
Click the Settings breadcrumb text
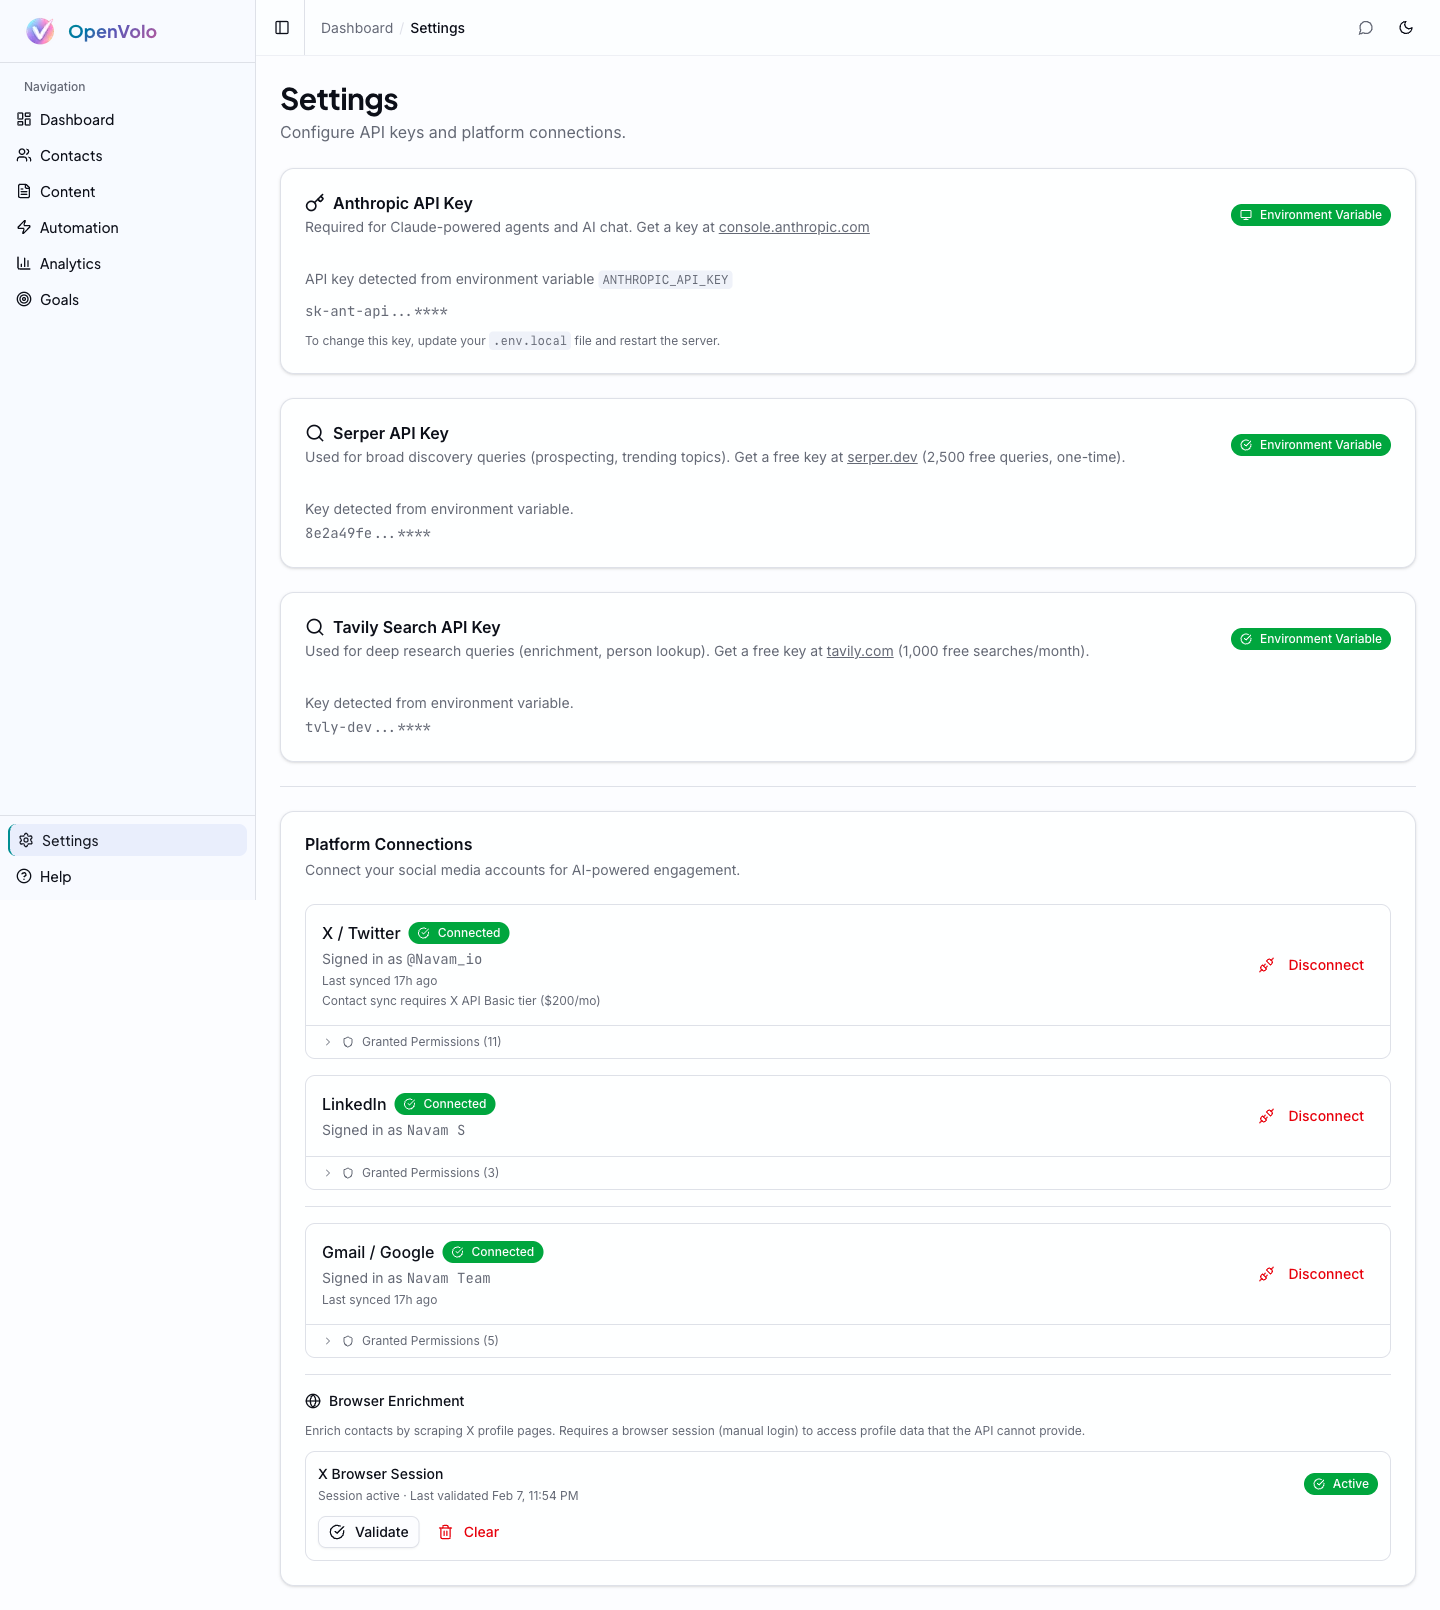pos(437,28)
